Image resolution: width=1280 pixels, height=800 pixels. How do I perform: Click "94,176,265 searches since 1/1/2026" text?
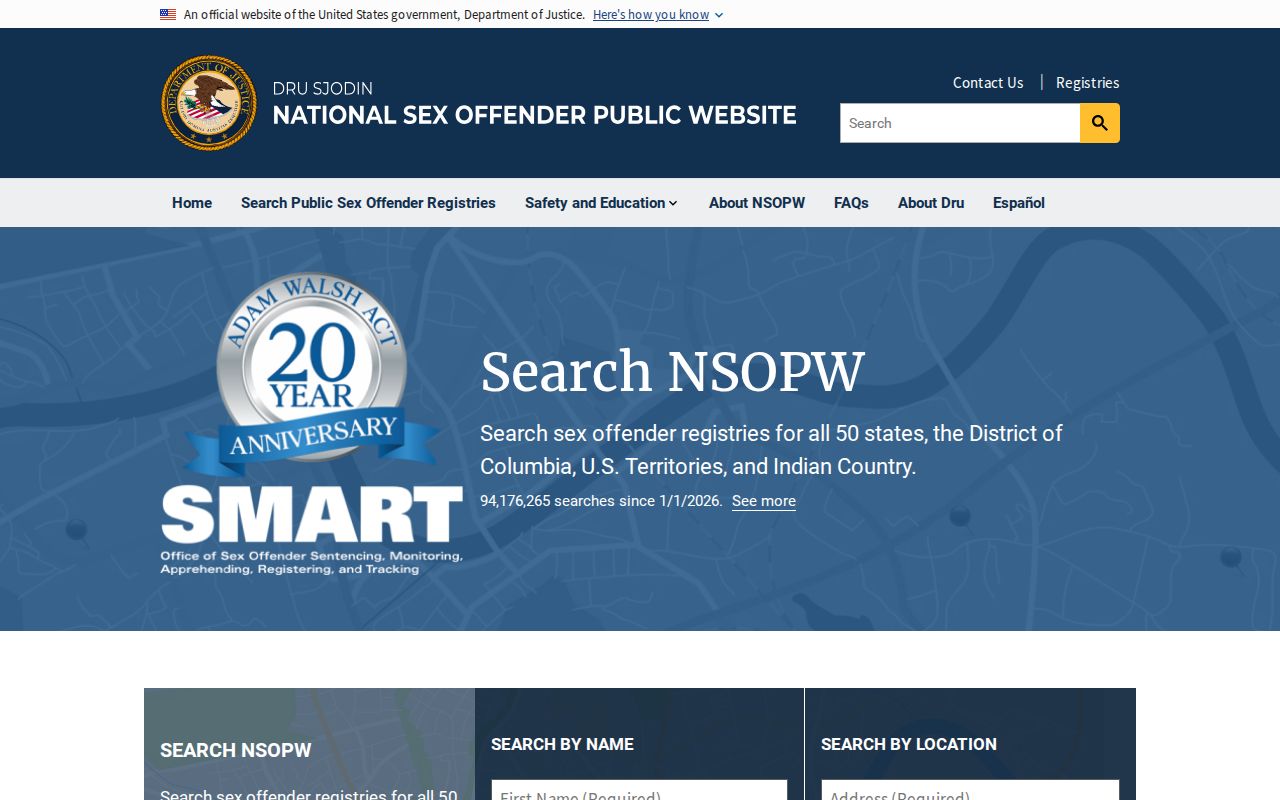click(601, 501)
